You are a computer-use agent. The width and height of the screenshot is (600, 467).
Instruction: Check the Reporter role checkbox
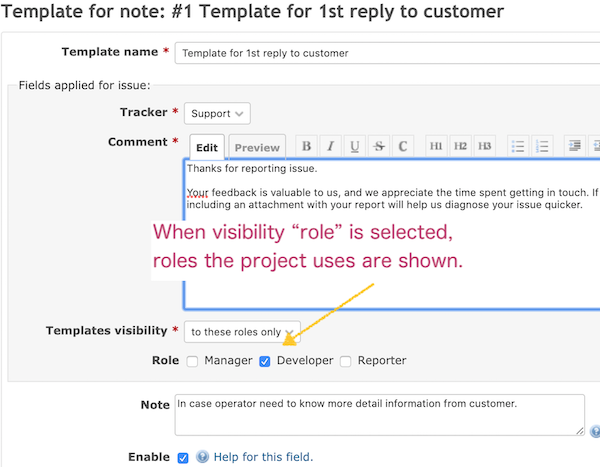coord(346,361)
